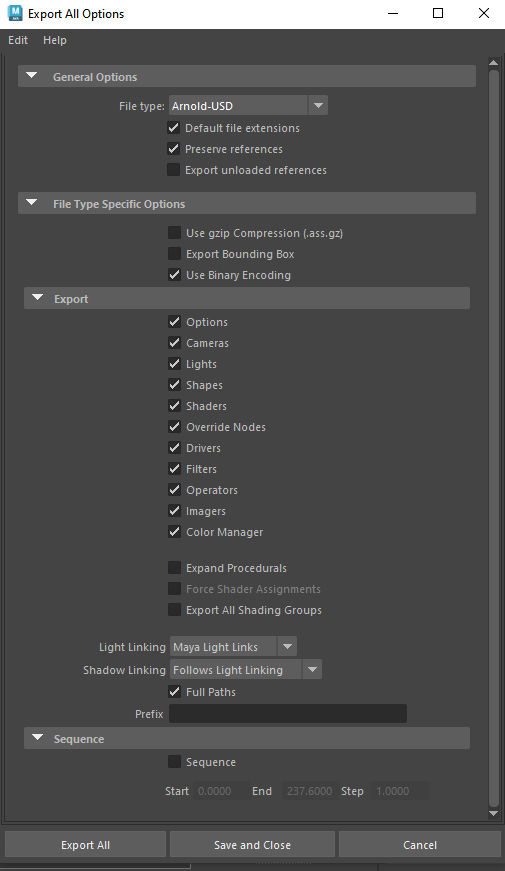Image resolution: width=505 pixels, height=871 pixels.
Task: Open the Help menu
Action: (x=54, y=40)
